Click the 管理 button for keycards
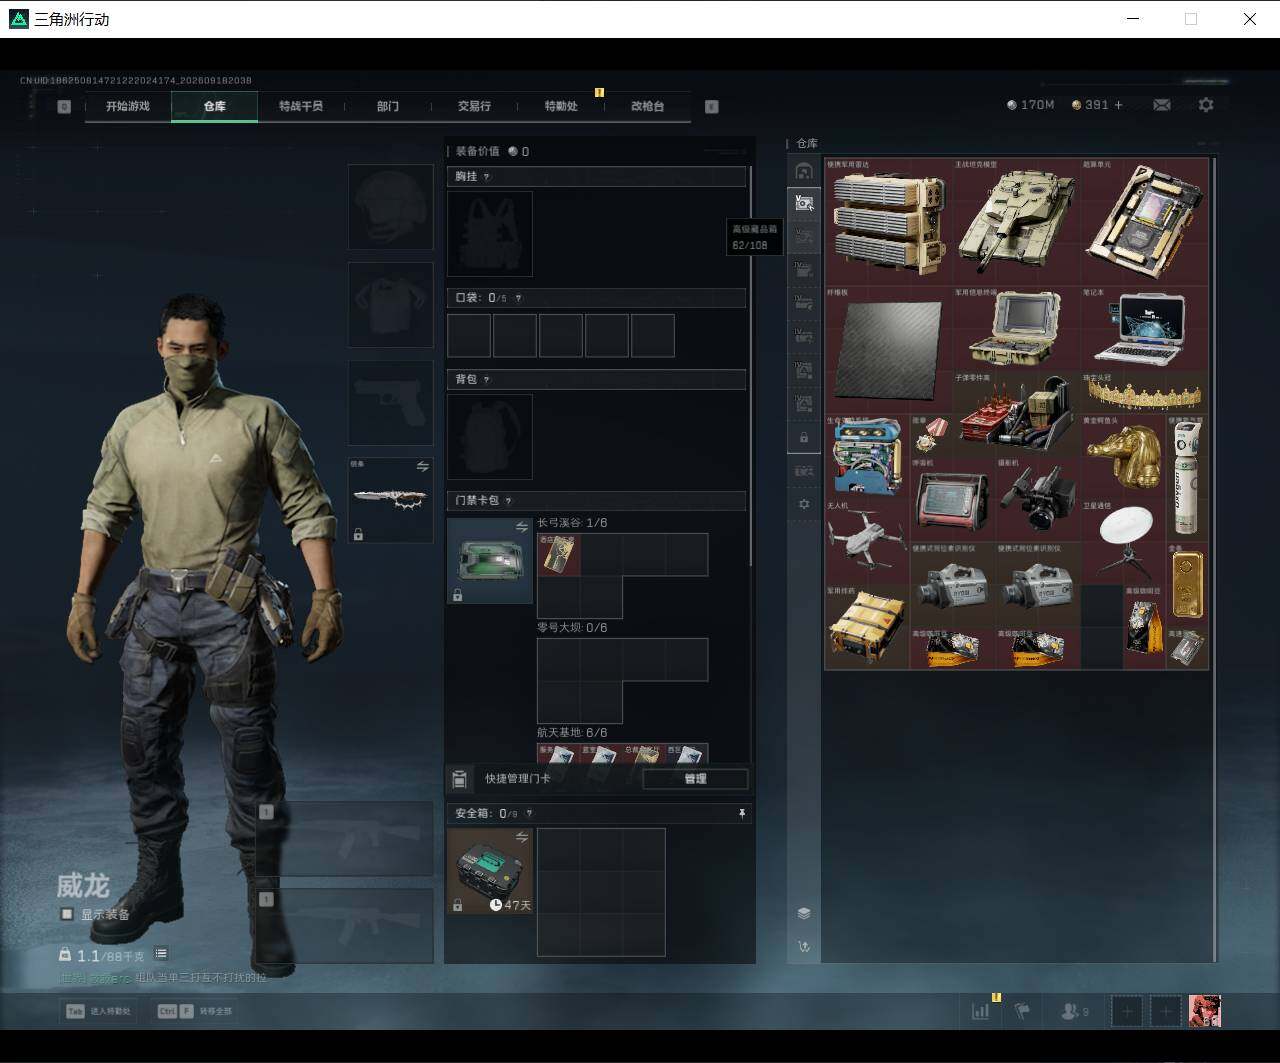1280x1063 pixels. [x=695, y=779]
